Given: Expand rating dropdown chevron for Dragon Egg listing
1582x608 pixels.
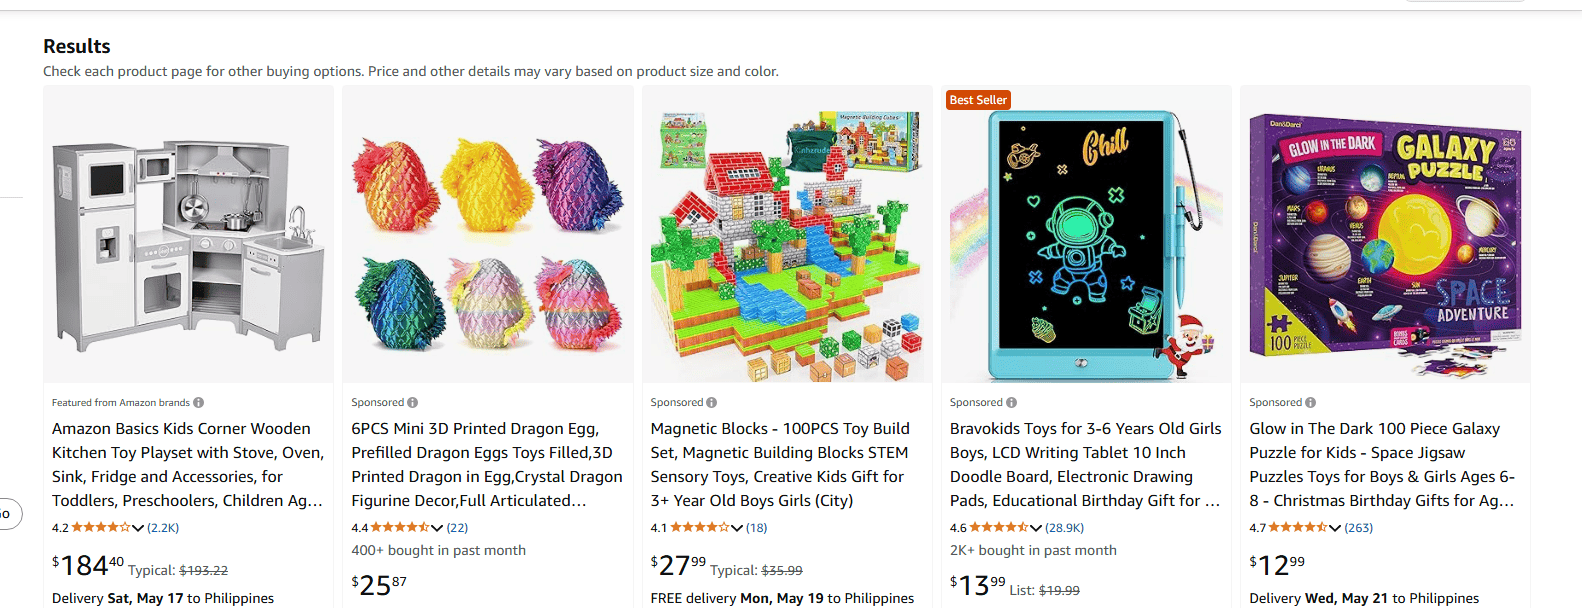Looking at the screenshot, I should tap(437, 528).
